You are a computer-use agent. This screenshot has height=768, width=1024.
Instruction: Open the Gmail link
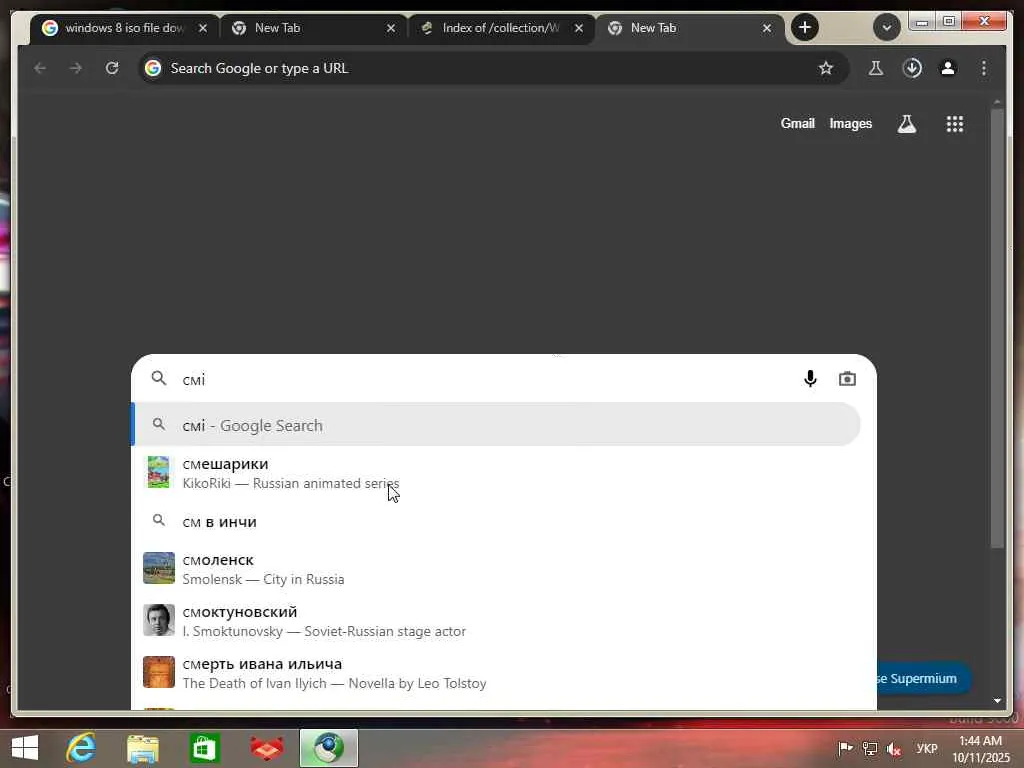797,123
